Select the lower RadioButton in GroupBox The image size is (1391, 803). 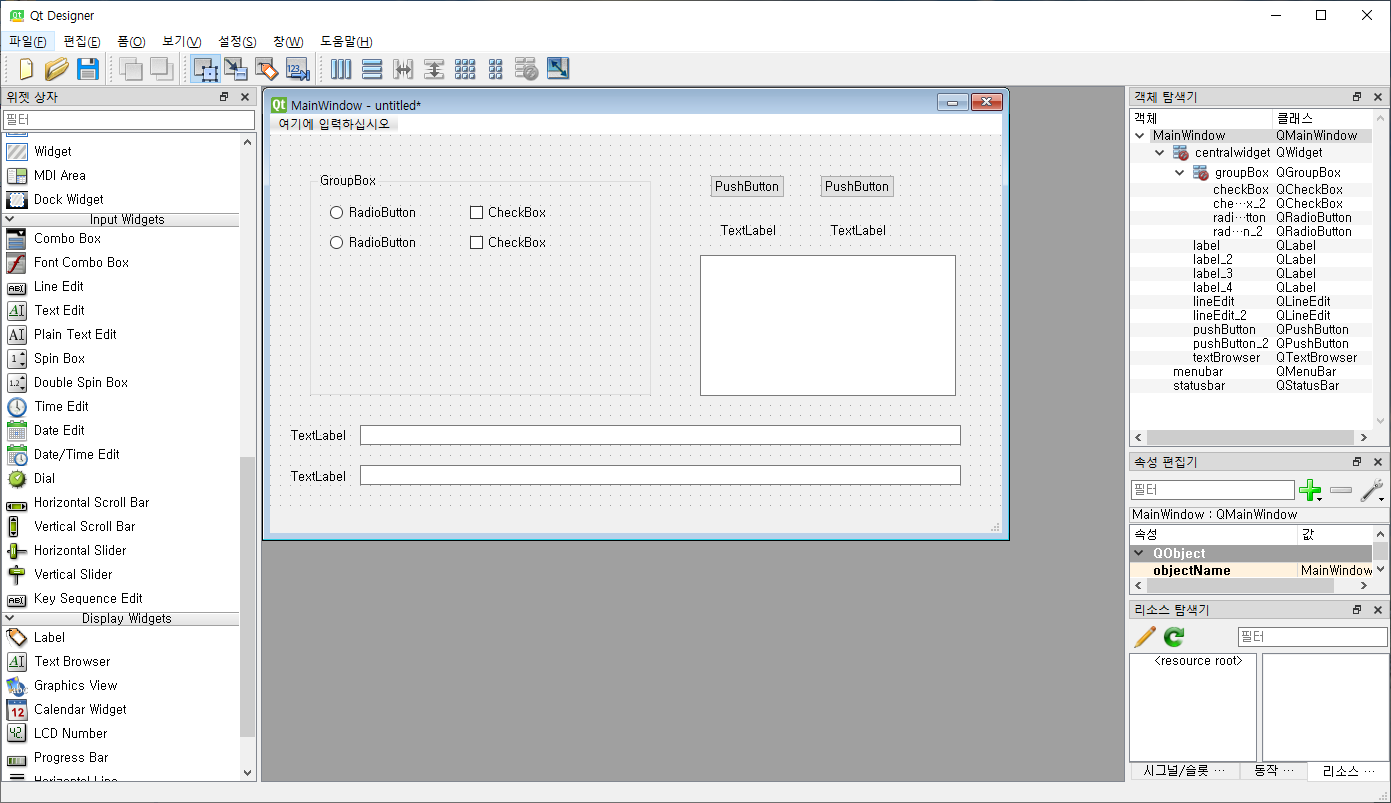[x=373, y=242]
